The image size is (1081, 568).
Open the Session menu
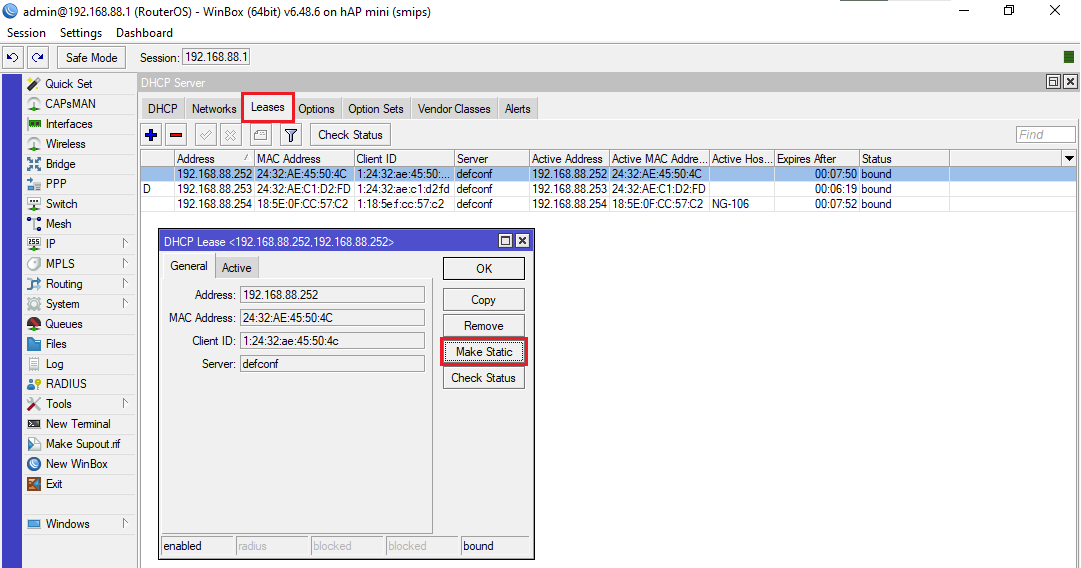tap(26, 33)
